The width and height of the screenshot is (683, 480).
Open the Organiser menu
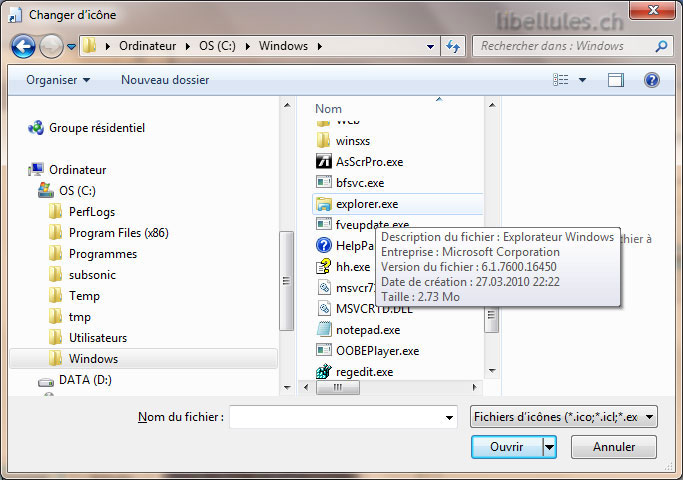coord(58,80)
